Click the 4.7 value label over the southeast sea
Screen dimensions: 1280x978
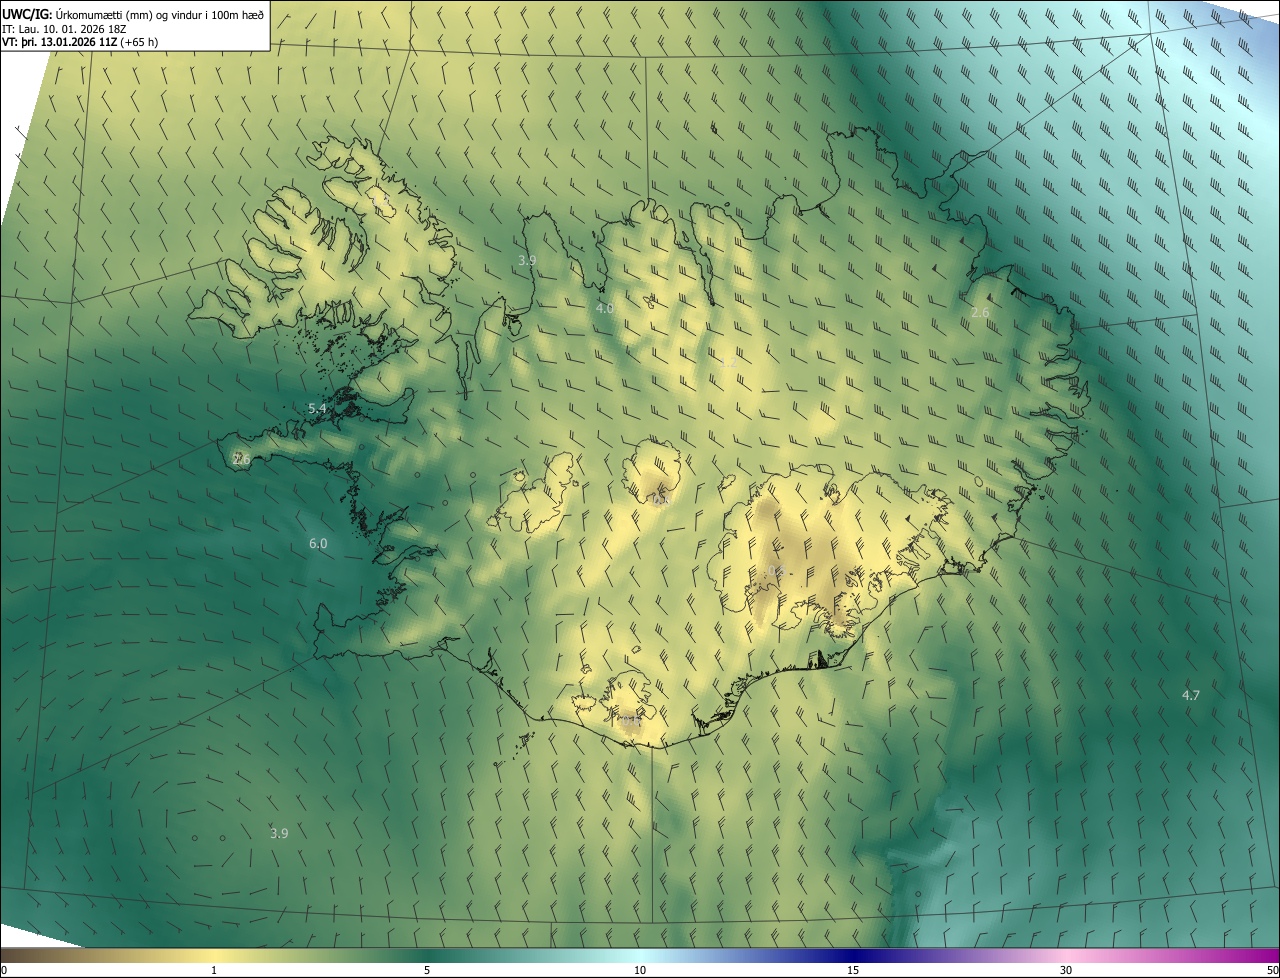(1191, 695)
